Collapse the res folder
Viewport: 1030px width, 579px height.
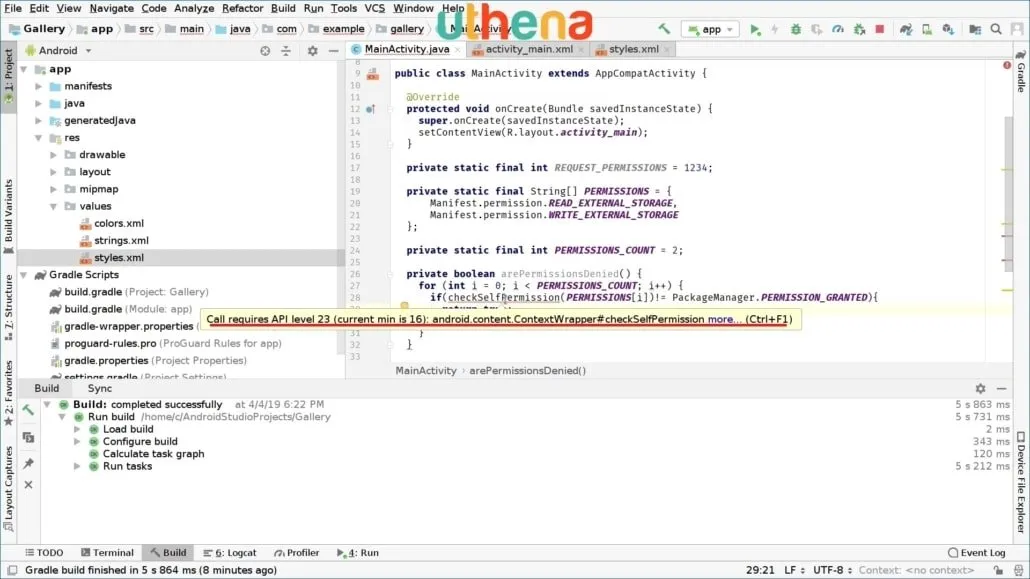[x=39, y=138]
